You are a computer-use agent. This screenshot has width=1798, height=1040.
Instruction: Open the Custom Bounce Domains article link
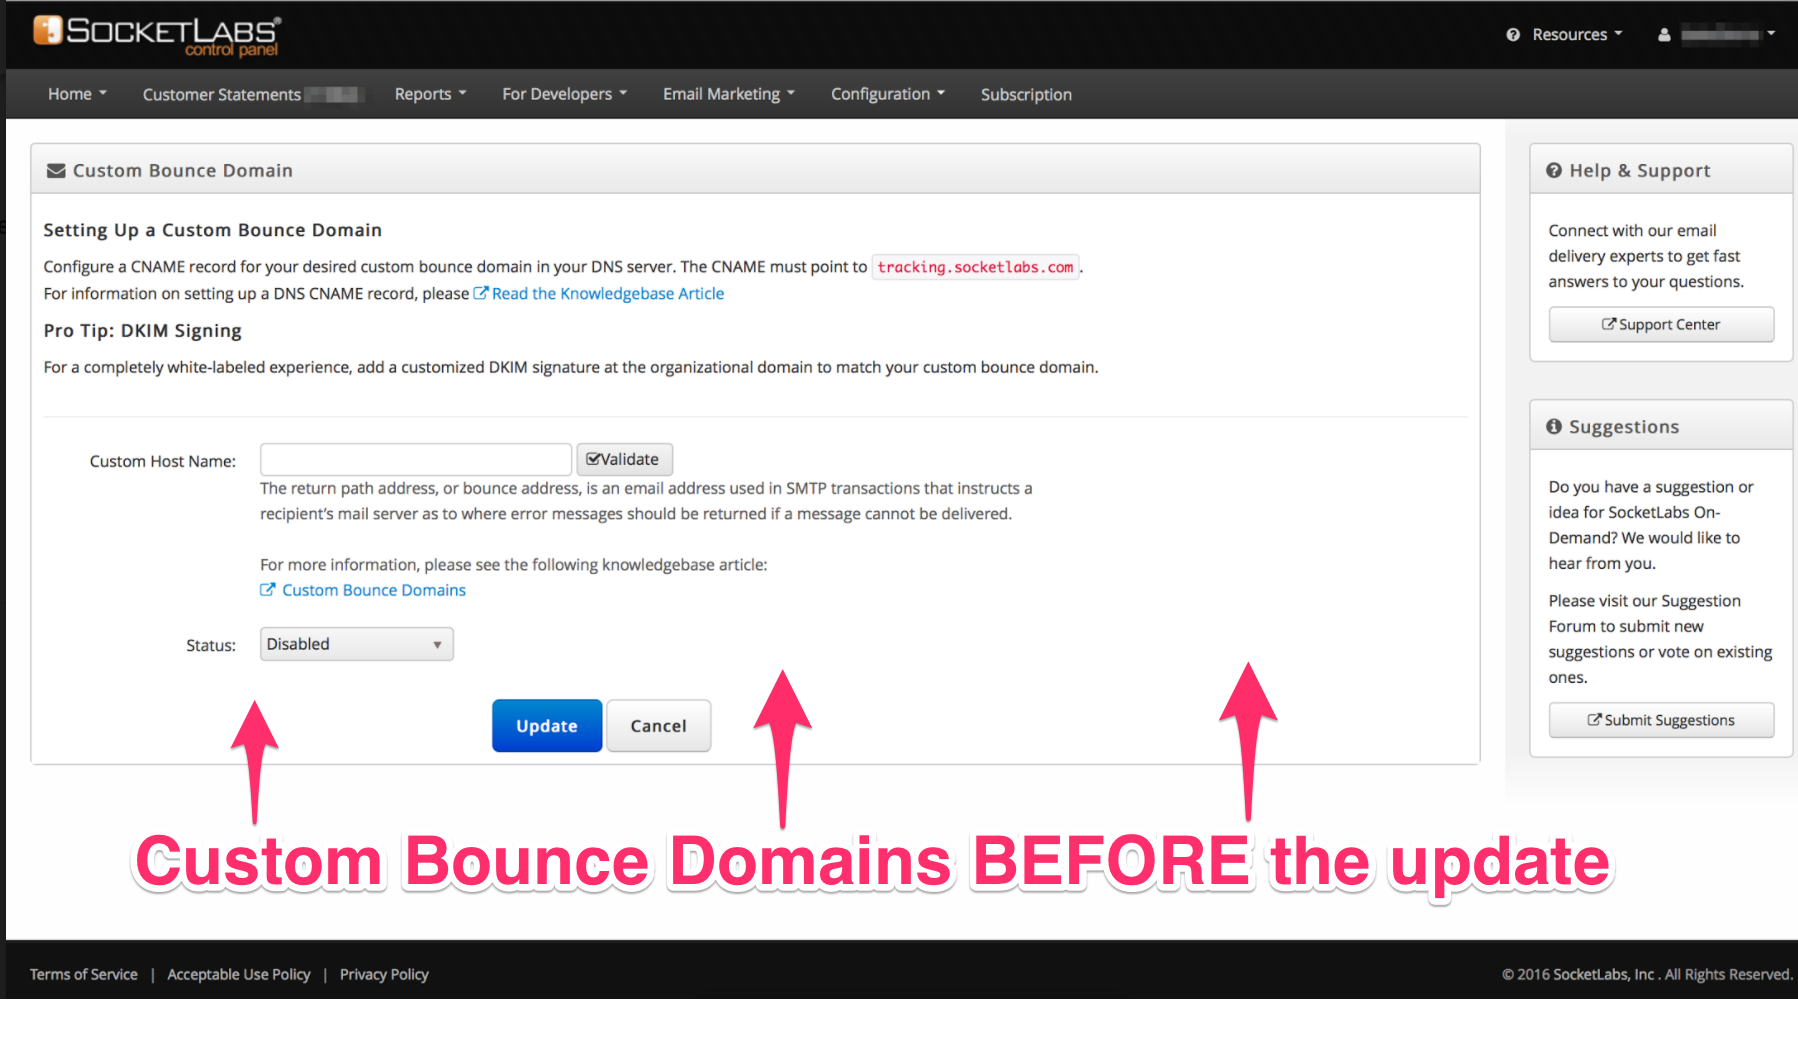point(363,591)
